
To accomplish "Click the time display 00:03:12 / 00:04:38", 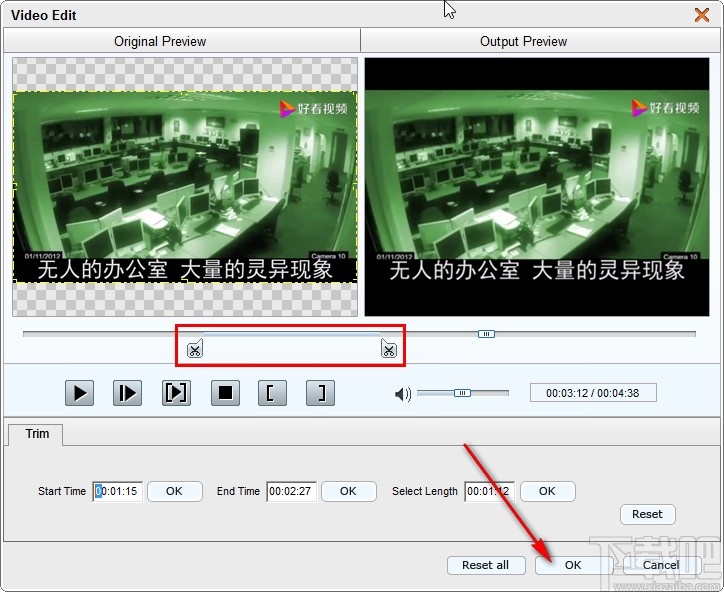I will pyautogui.click(x=593, y=393).
